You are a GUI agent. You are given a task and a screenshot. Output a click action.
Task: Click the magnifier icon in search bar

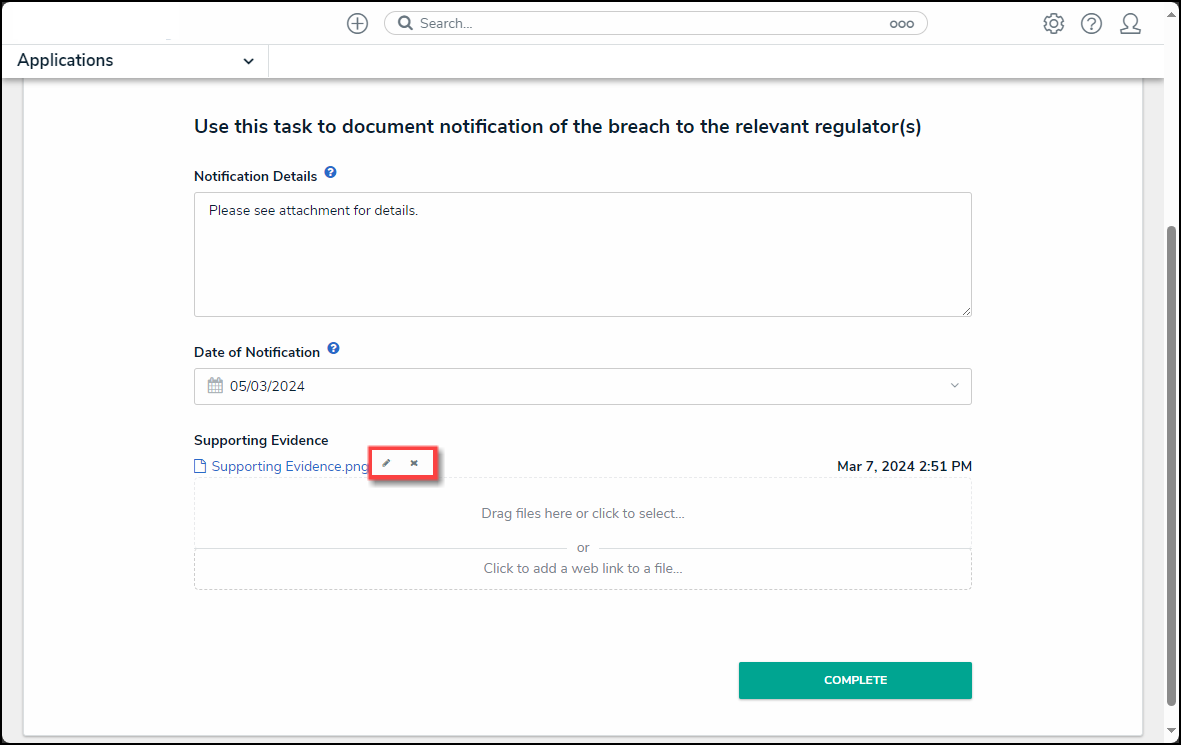(x=405, y=23)
